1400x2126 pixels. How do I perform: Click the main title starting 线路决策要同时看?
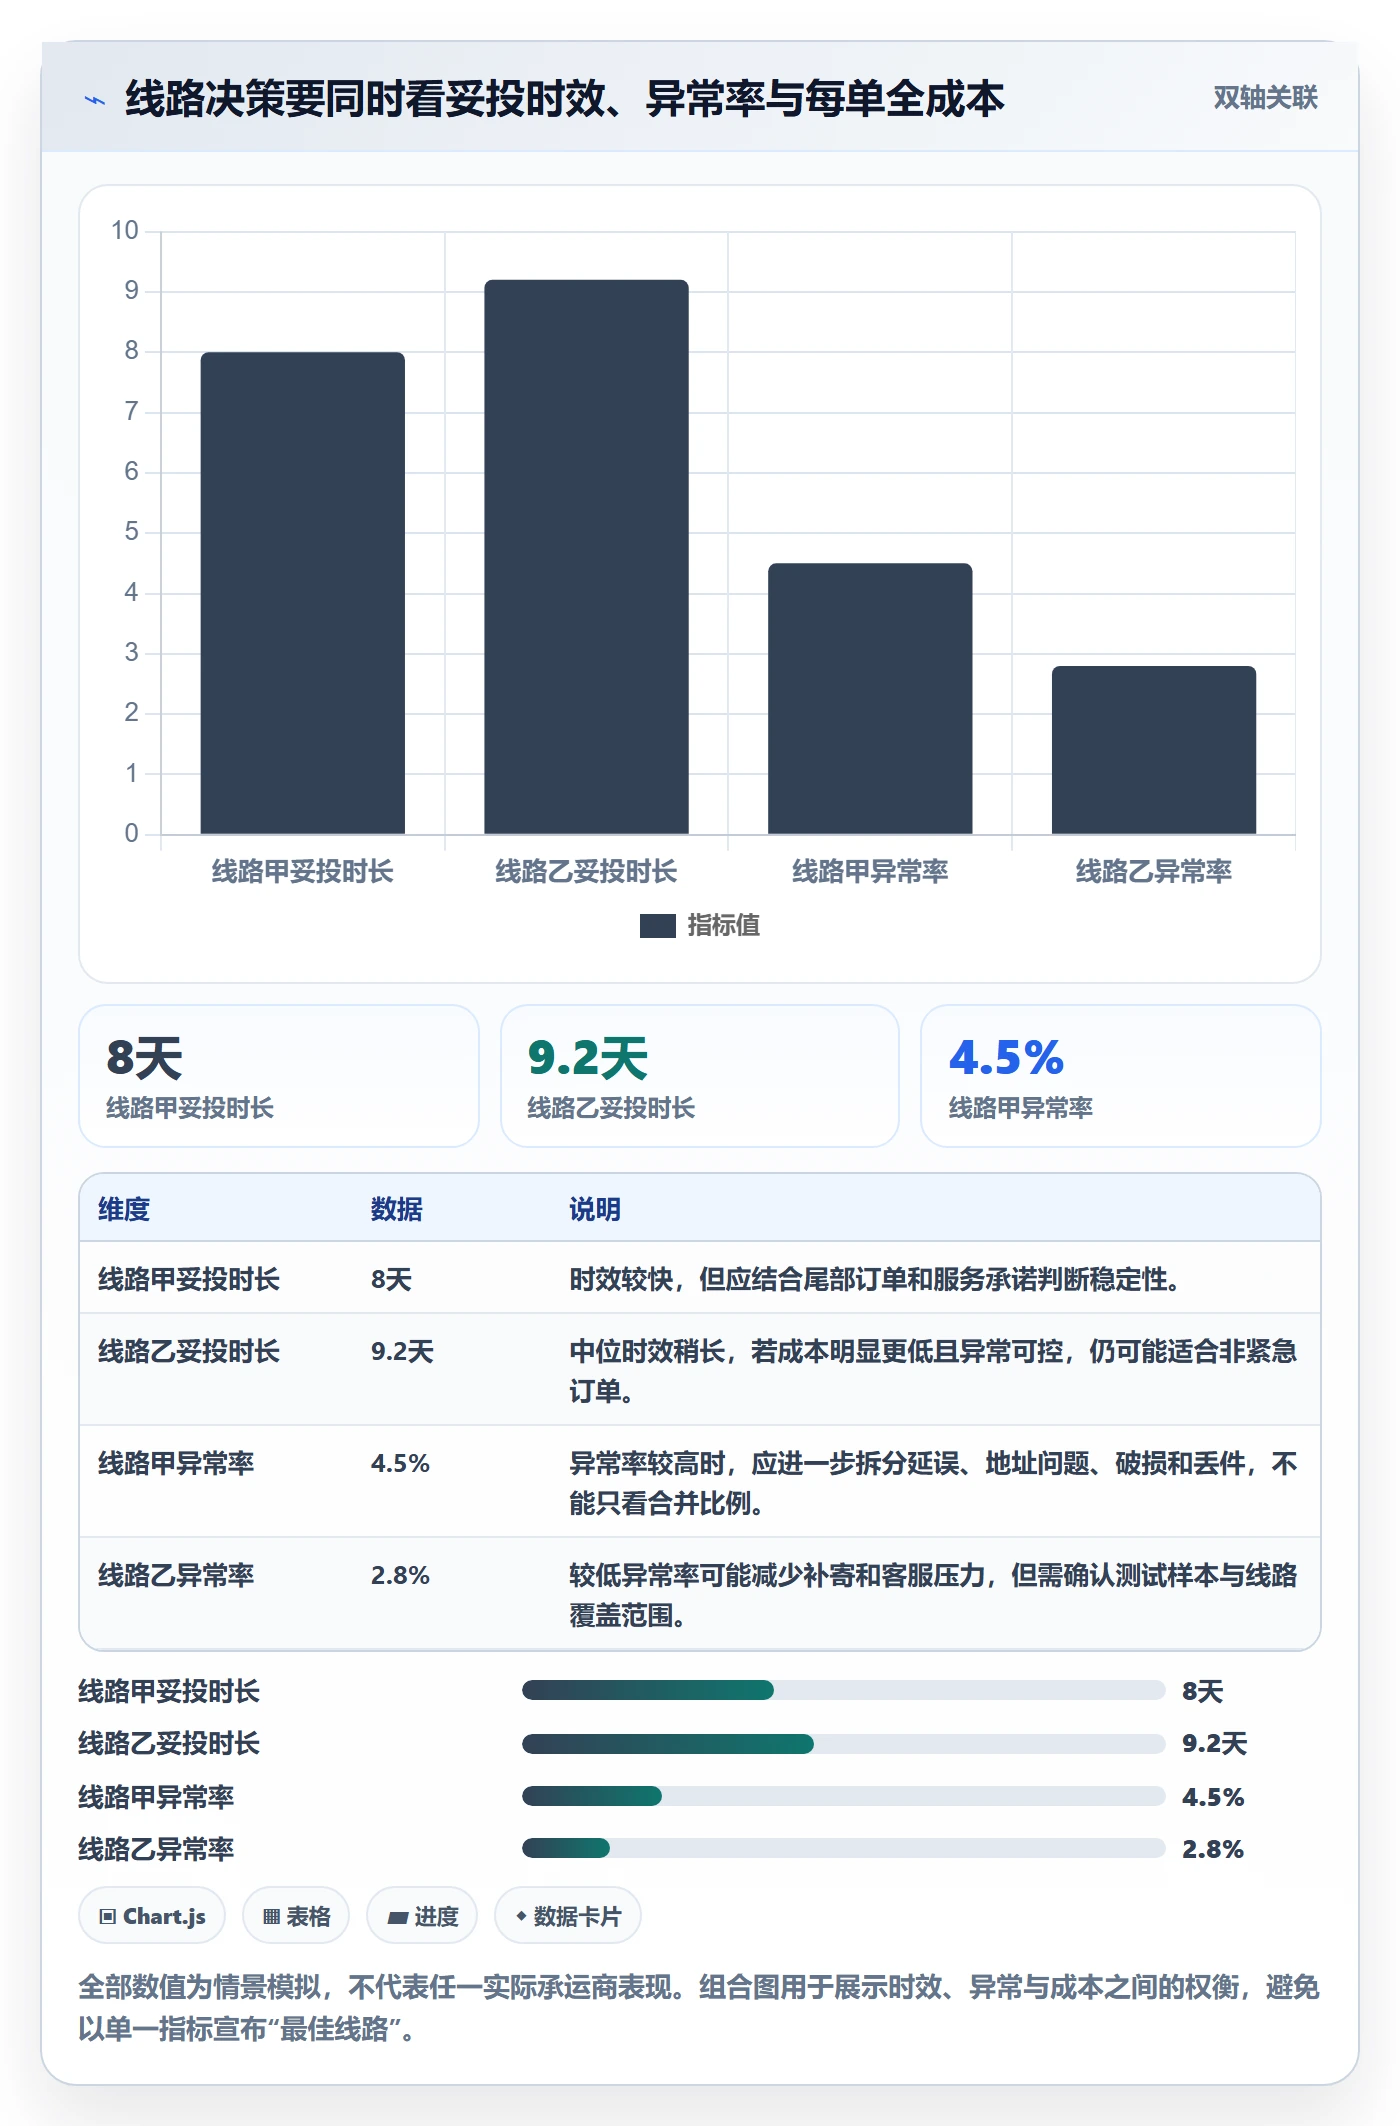click(565, 99)
